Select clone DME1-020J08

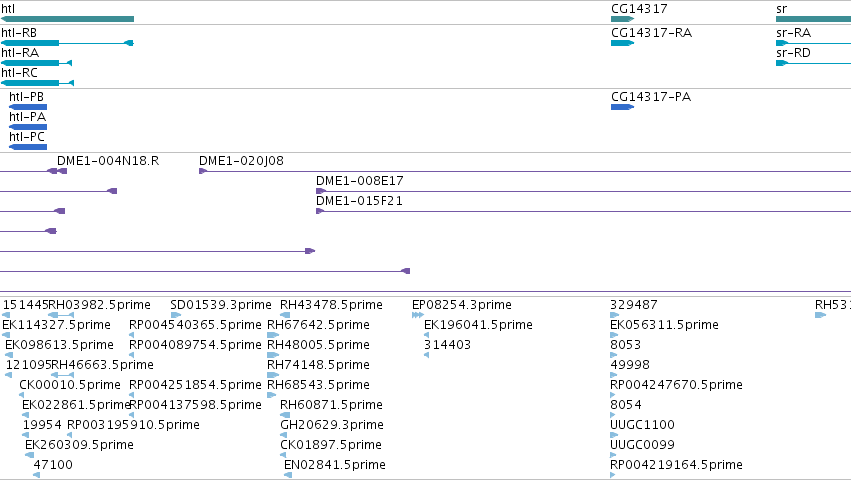pyautogui.click(x=525, y=171)
